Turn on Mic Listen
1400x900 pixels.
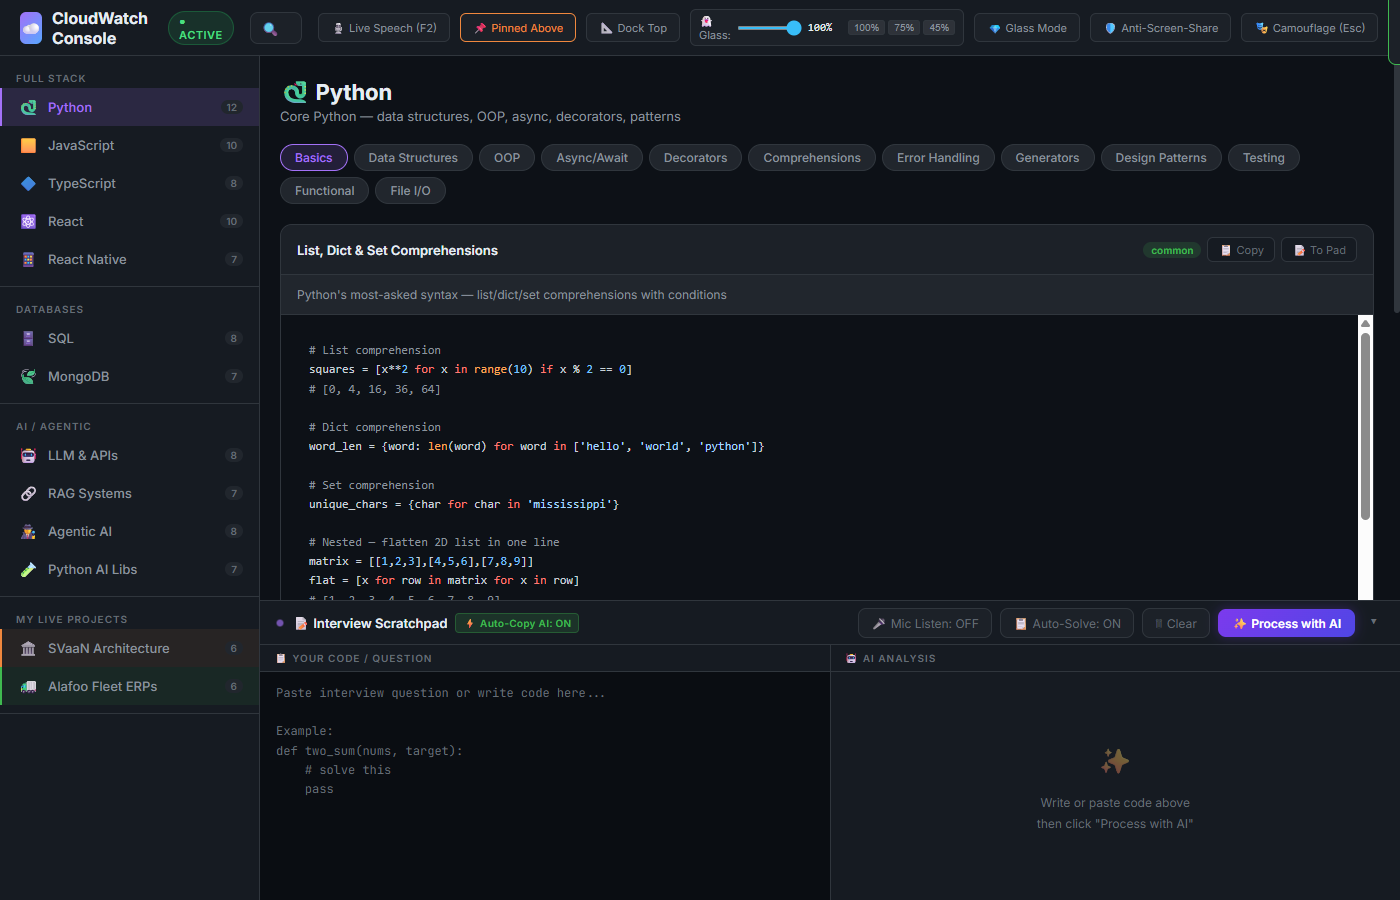click(925, 623)
